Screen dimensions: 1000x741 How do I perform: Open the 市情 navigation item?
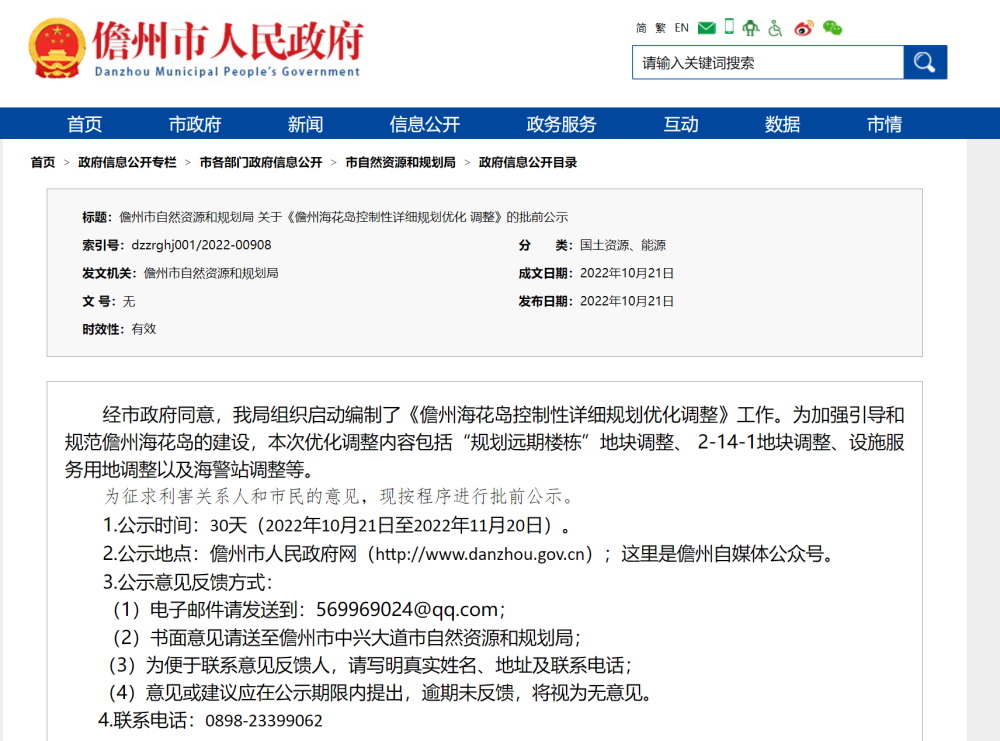pyautogui.click(x=885, y=124)
